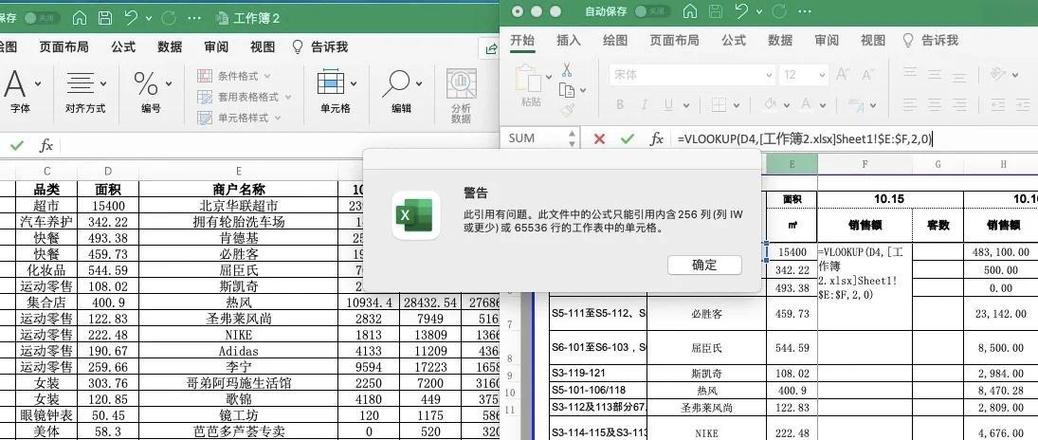Toggle 自动保存 switch in the right window
The width and height of the screenshot is (1038, 440).
[652, 11]
